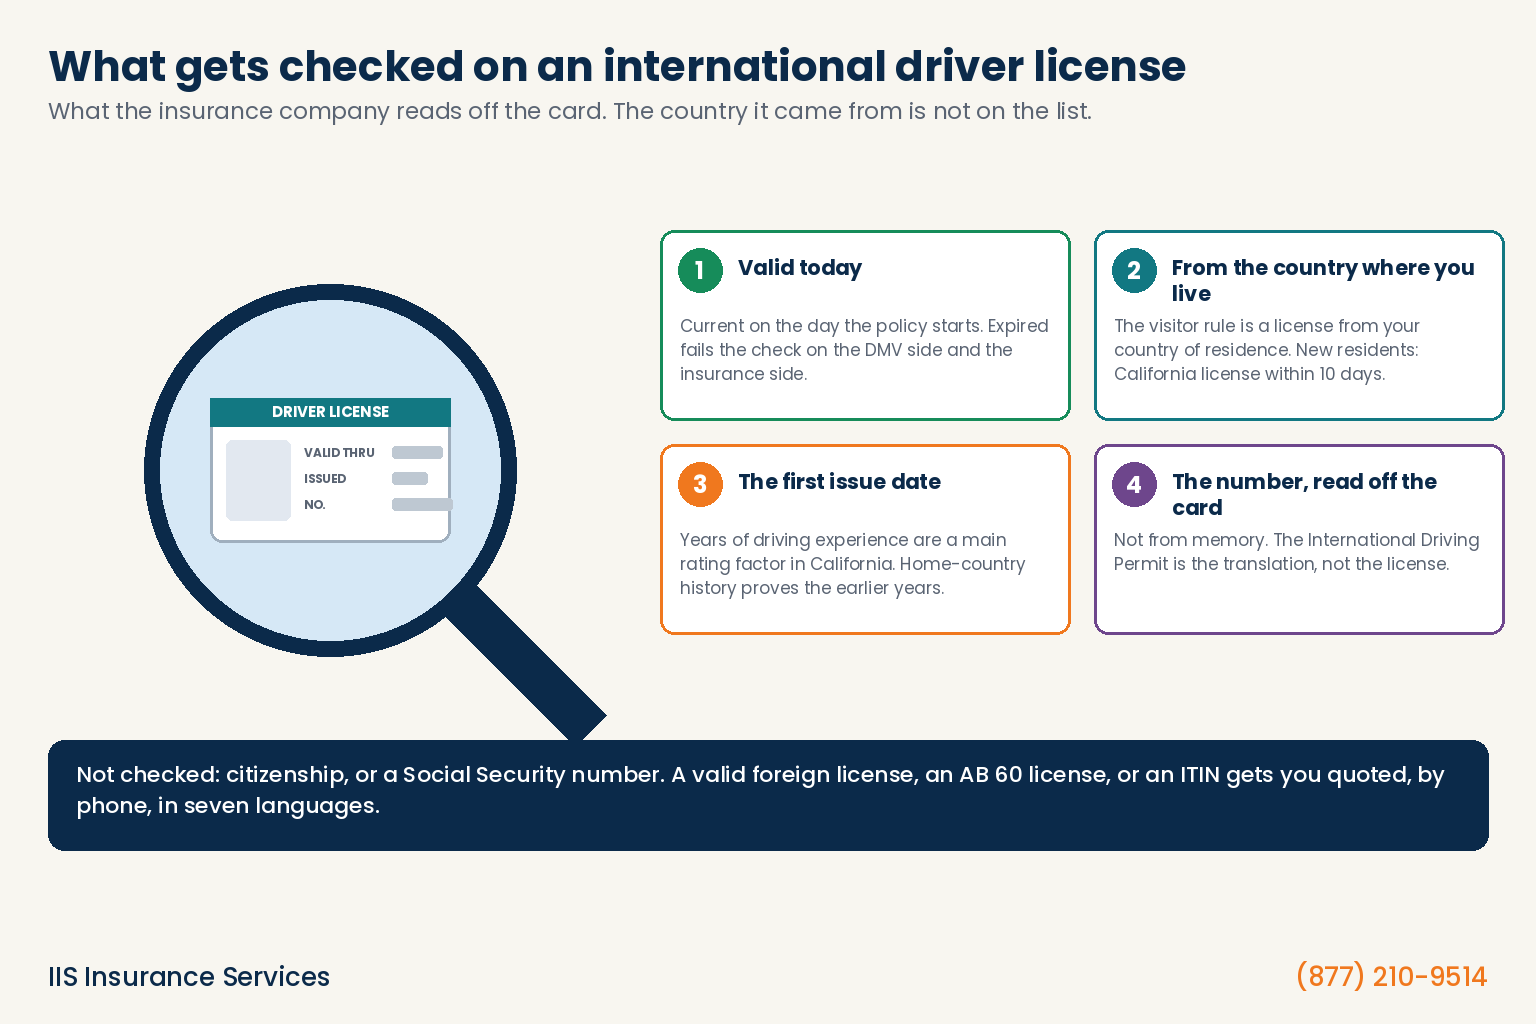The width and height of the screenshot is (1536, 1024).
Task: Click the orange number 3 badge
Action: click(700, 484)
